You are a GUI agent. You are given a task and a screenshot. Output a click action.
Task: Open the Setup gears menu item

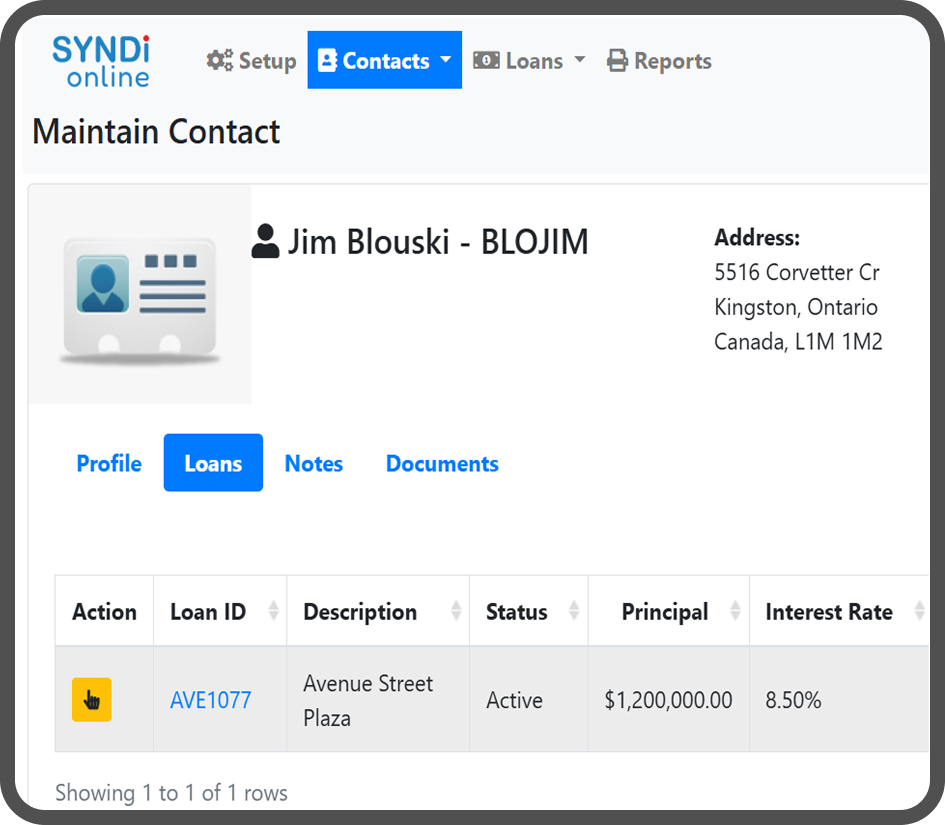click(251, 61)
